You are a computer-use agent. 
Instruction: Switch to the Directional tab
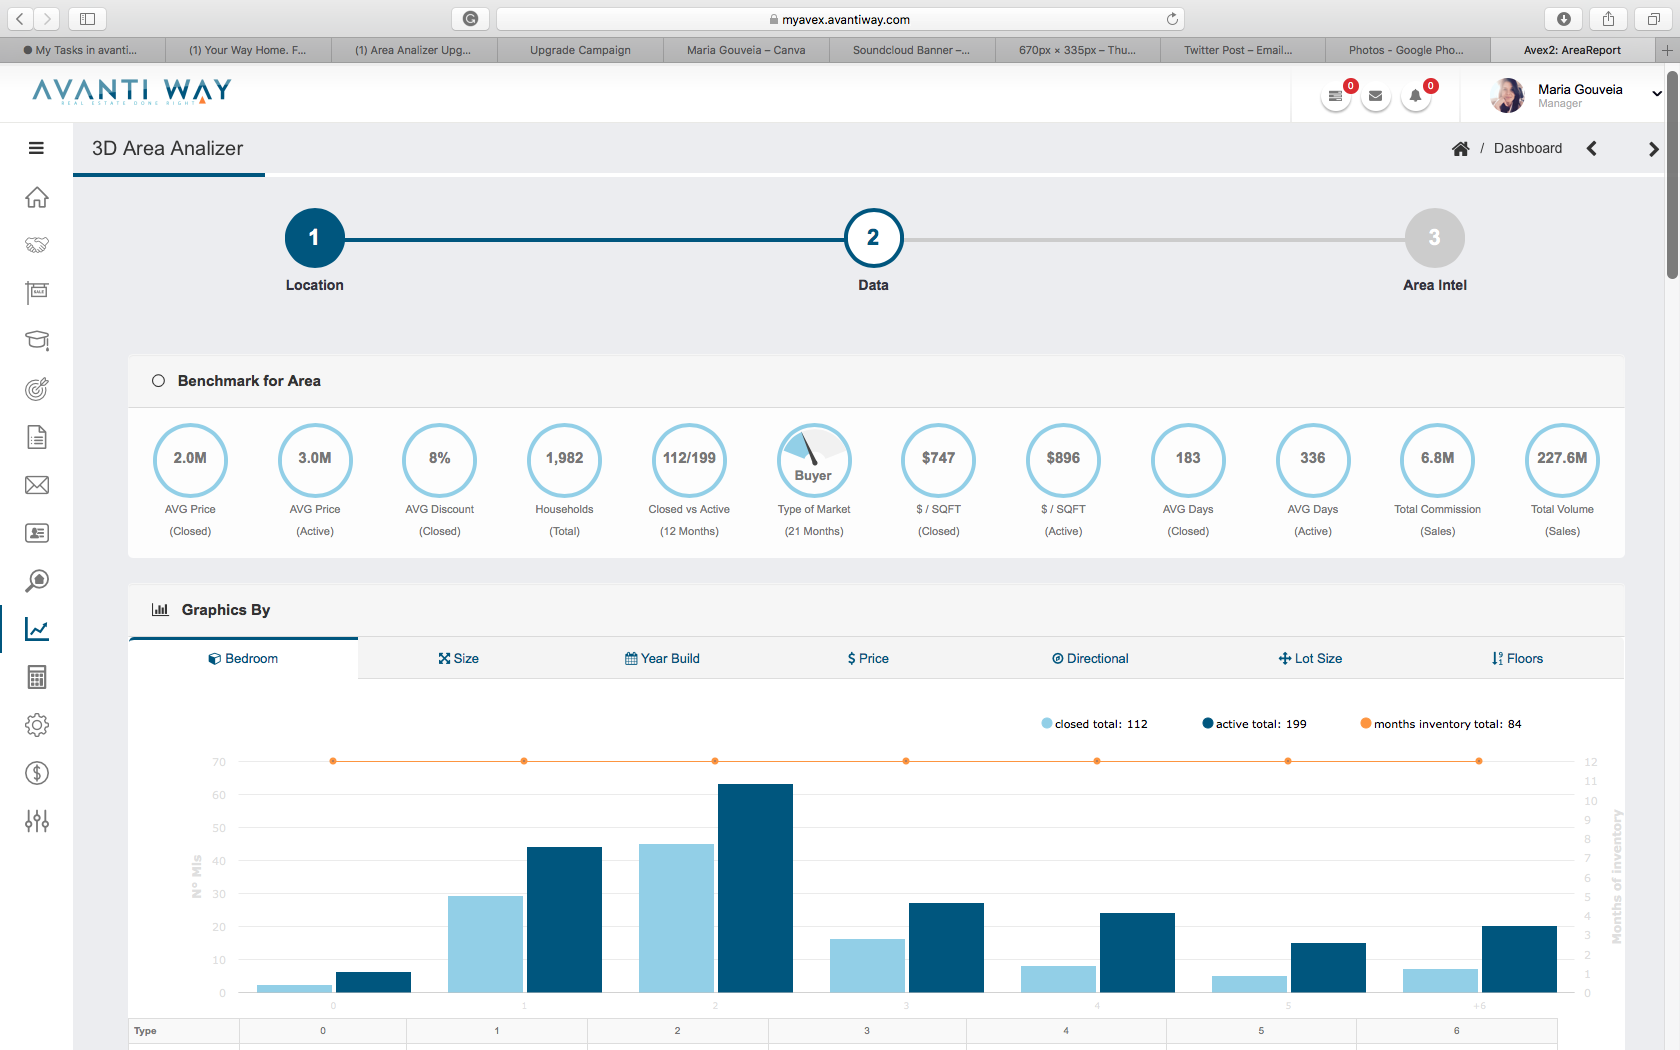tap(1090, 658)
